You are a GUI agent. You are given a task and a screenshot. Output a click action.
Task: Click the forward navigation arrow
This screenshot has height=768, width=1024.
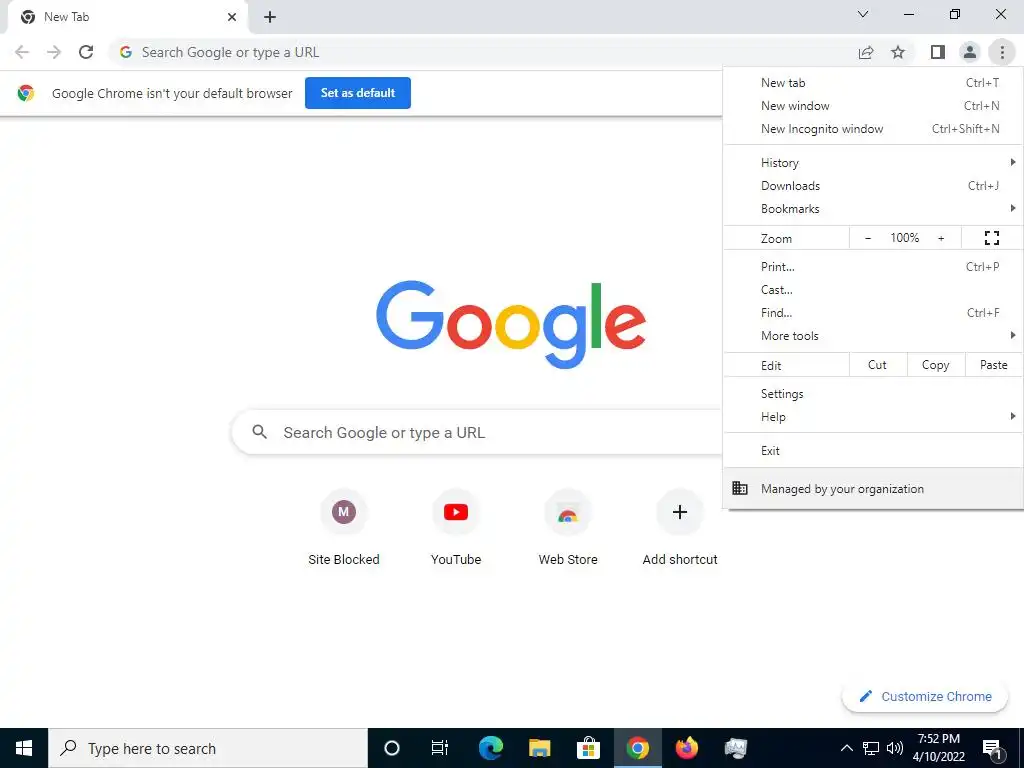click(x=54, y=52)
